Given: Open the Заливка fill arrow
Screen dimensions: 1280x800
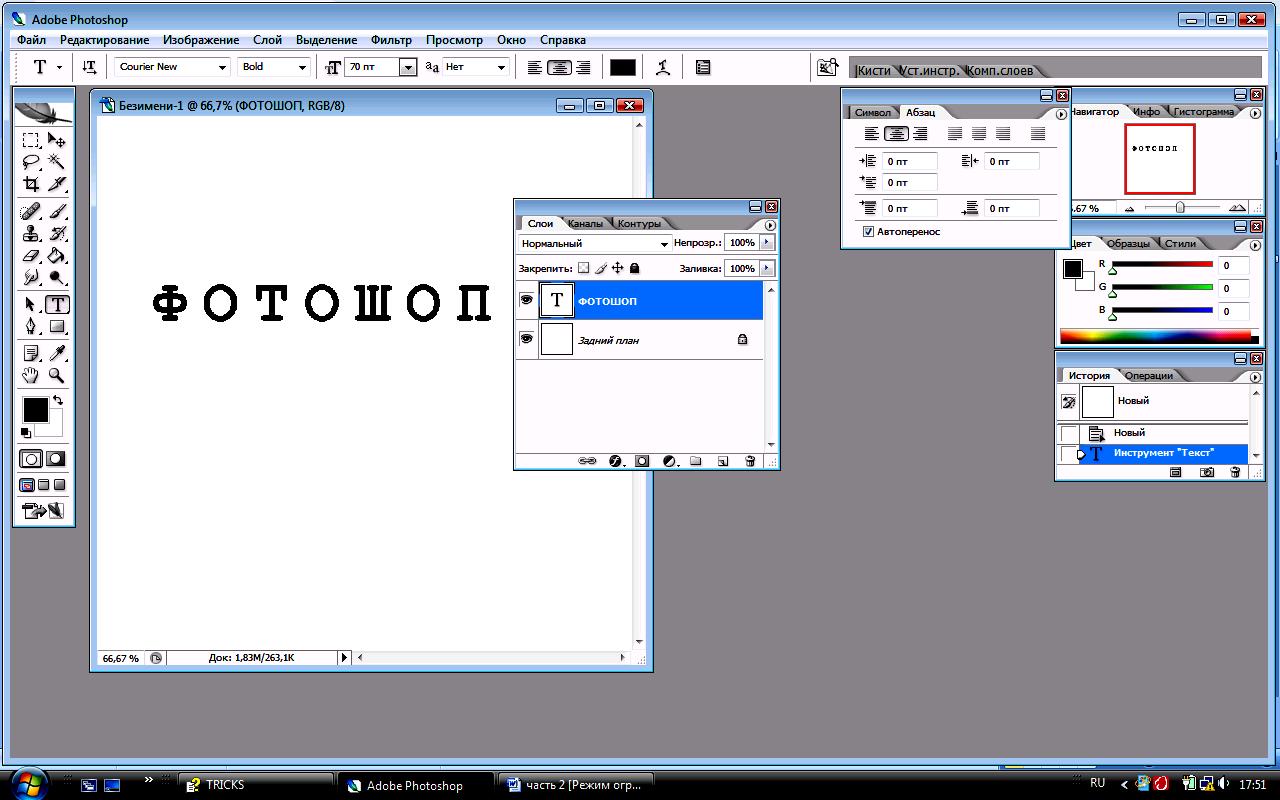Looking at the screenshot, I should [767, 268].
